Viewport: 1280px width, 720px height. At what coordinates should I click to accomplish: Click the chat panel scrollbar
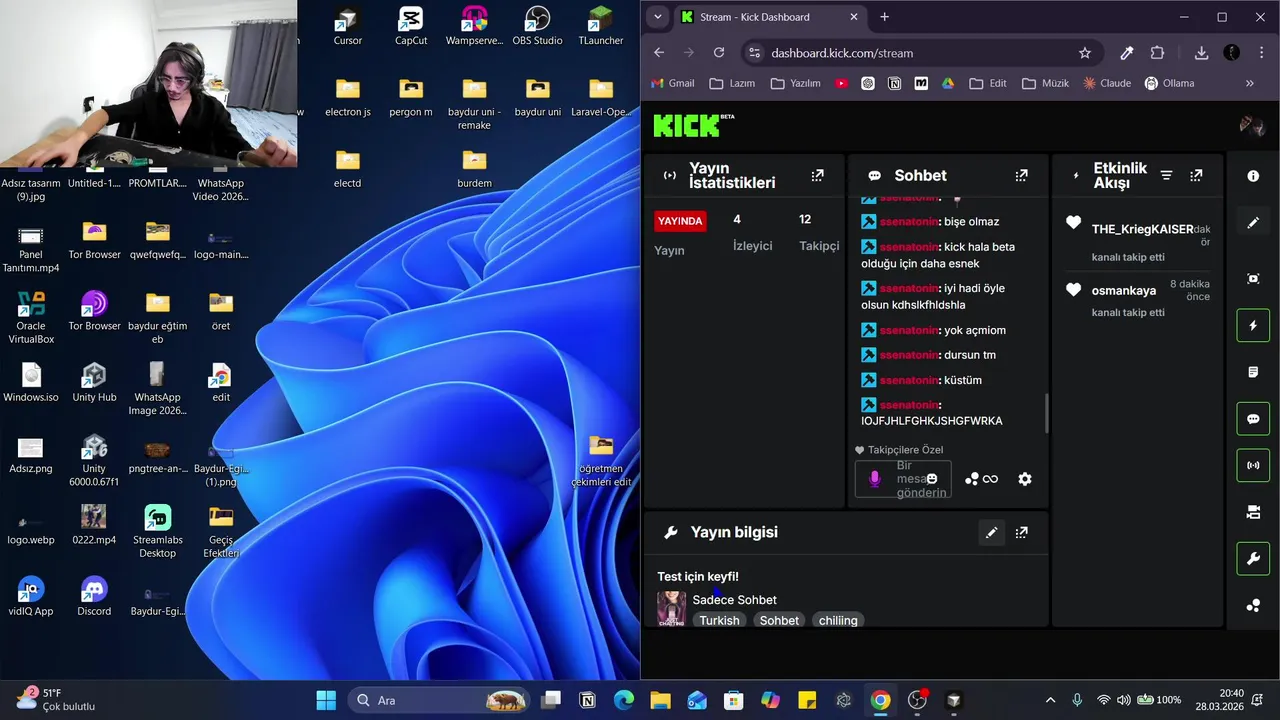1047,413
